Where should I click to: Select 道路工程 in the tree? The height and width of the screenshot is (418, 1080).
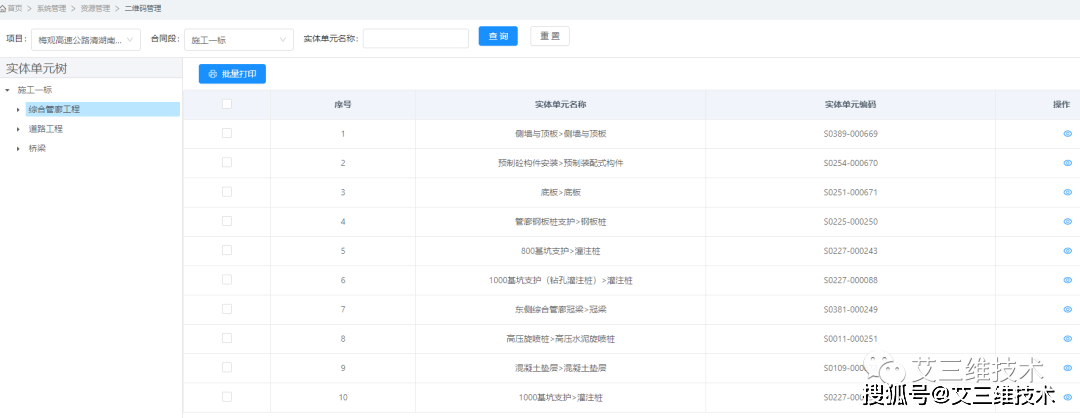click(45, 129)
